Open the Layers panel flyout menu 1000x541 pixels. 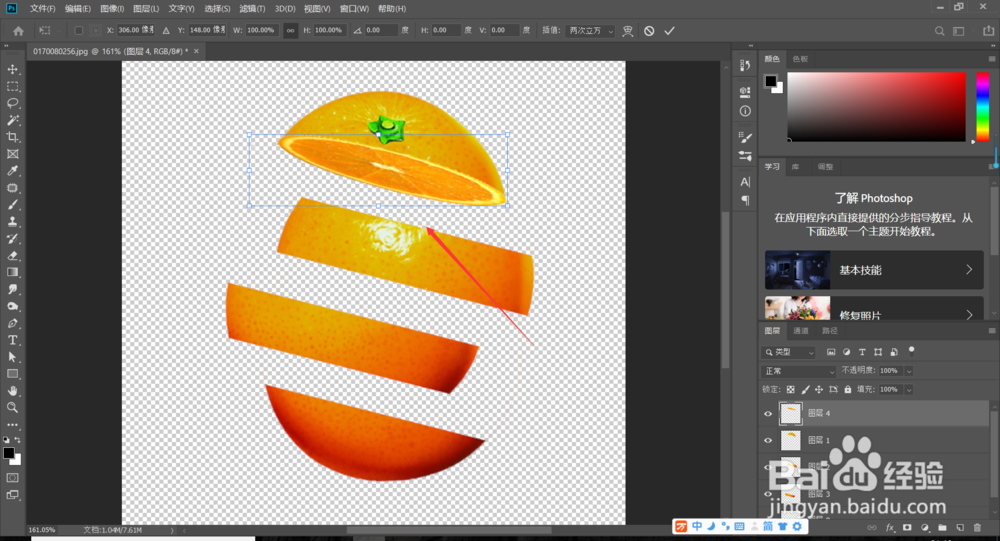point(992,330)
